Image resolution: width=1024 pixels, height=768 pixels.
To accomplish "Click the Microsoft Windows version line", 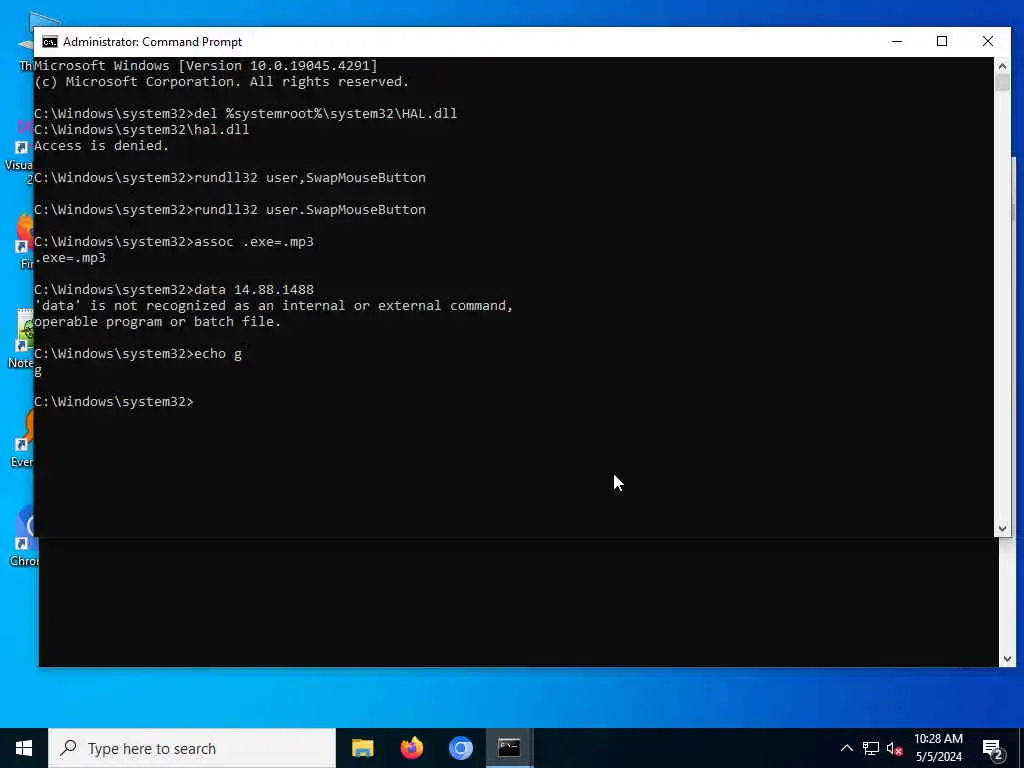I will click(206, 65).
